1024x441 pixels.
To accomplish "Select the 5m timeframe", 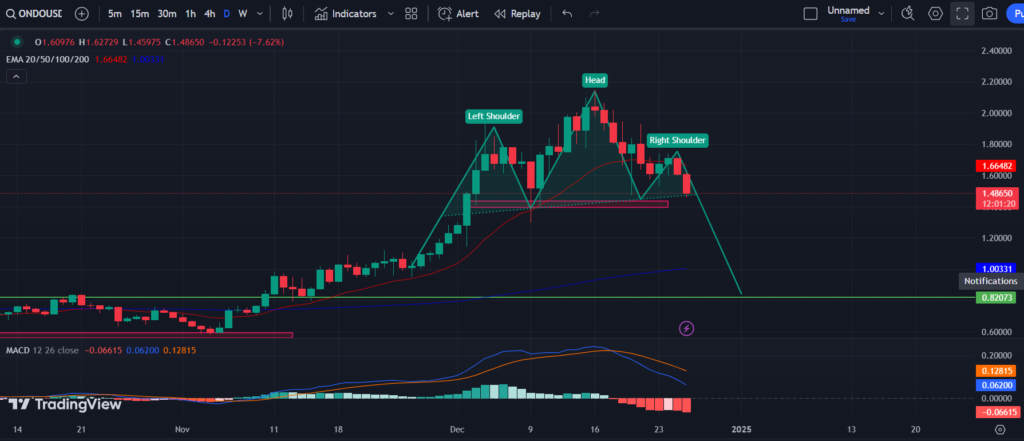I will click(115, 14).
